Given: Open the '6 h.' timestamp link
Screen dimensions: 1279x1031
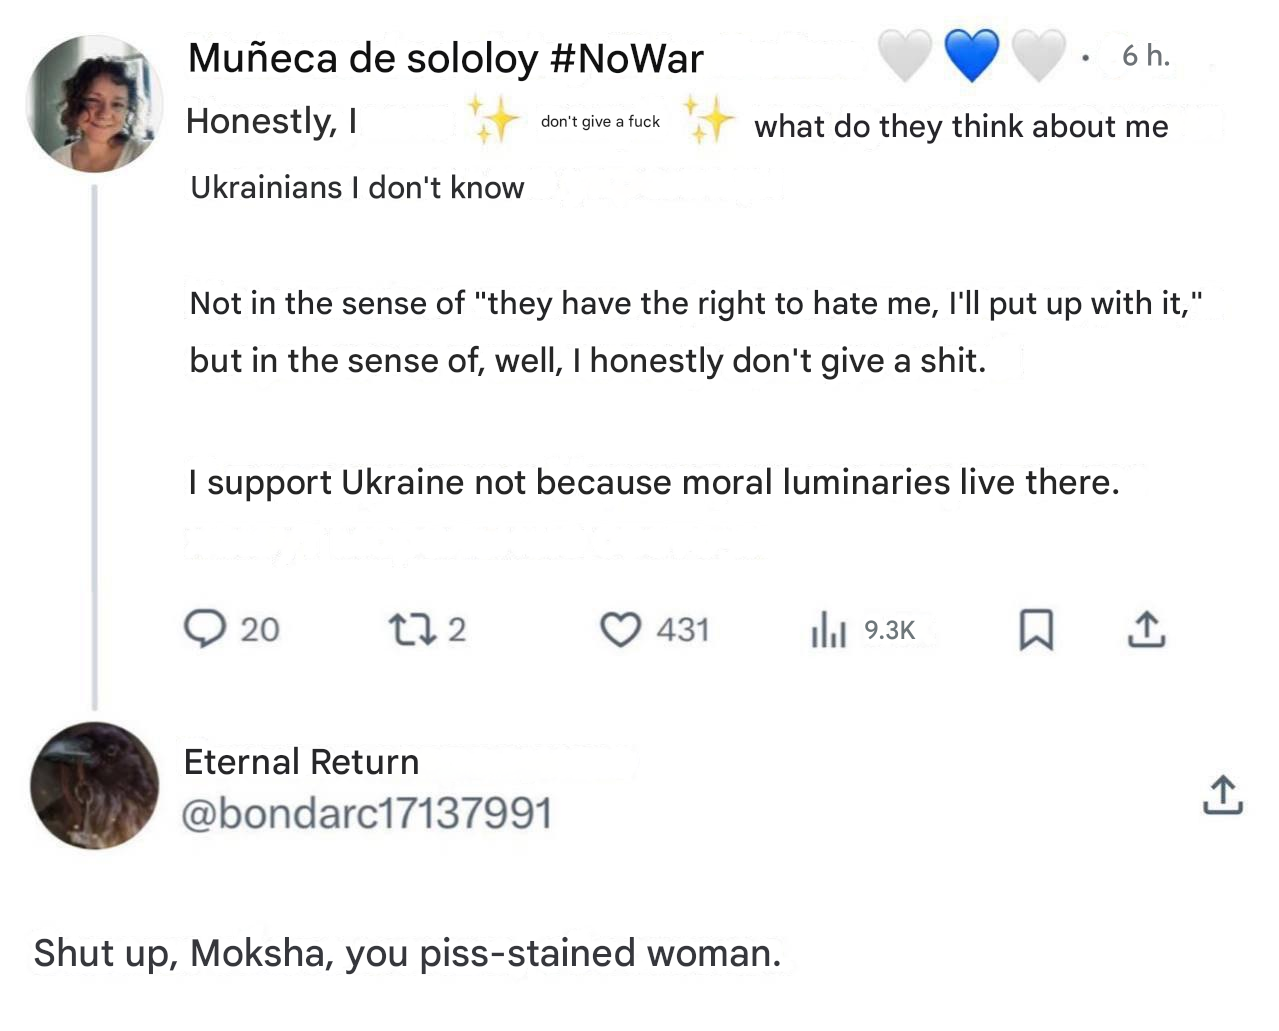Looking at the screenshot, I should coord(1146,56).
